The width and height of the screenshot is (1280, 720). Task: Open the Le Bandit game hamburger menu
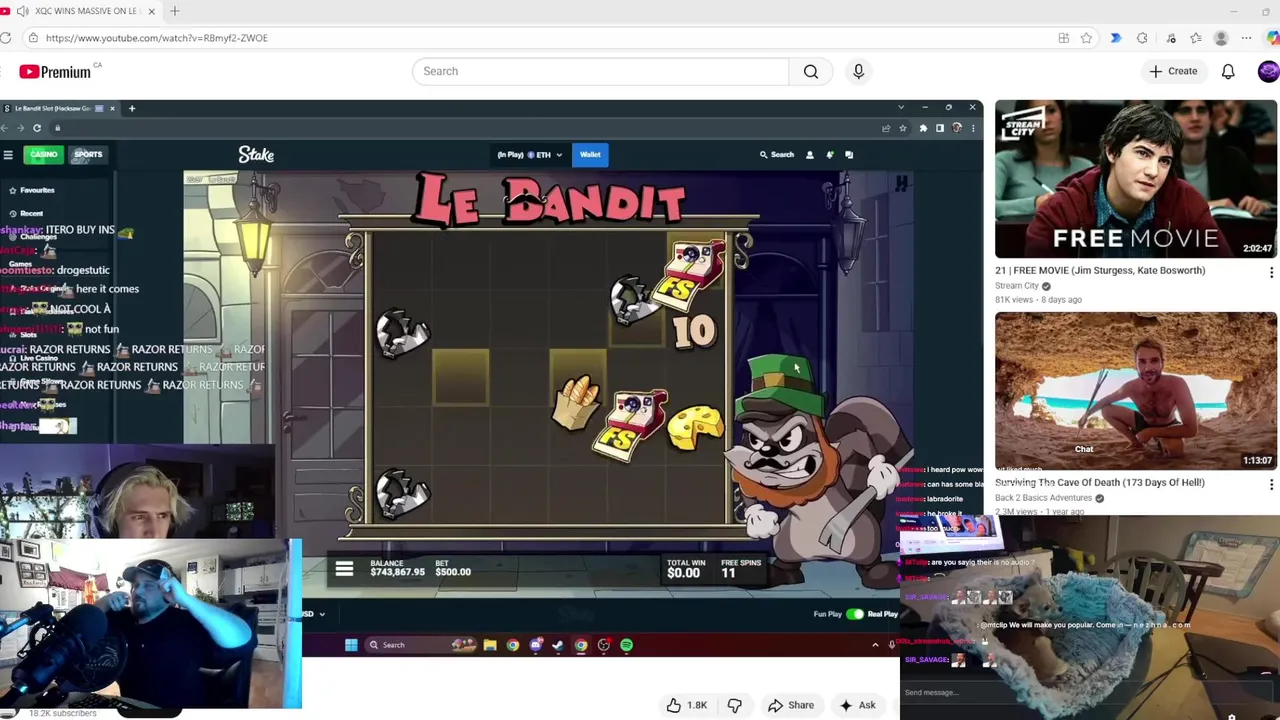(x=344, y=570)
